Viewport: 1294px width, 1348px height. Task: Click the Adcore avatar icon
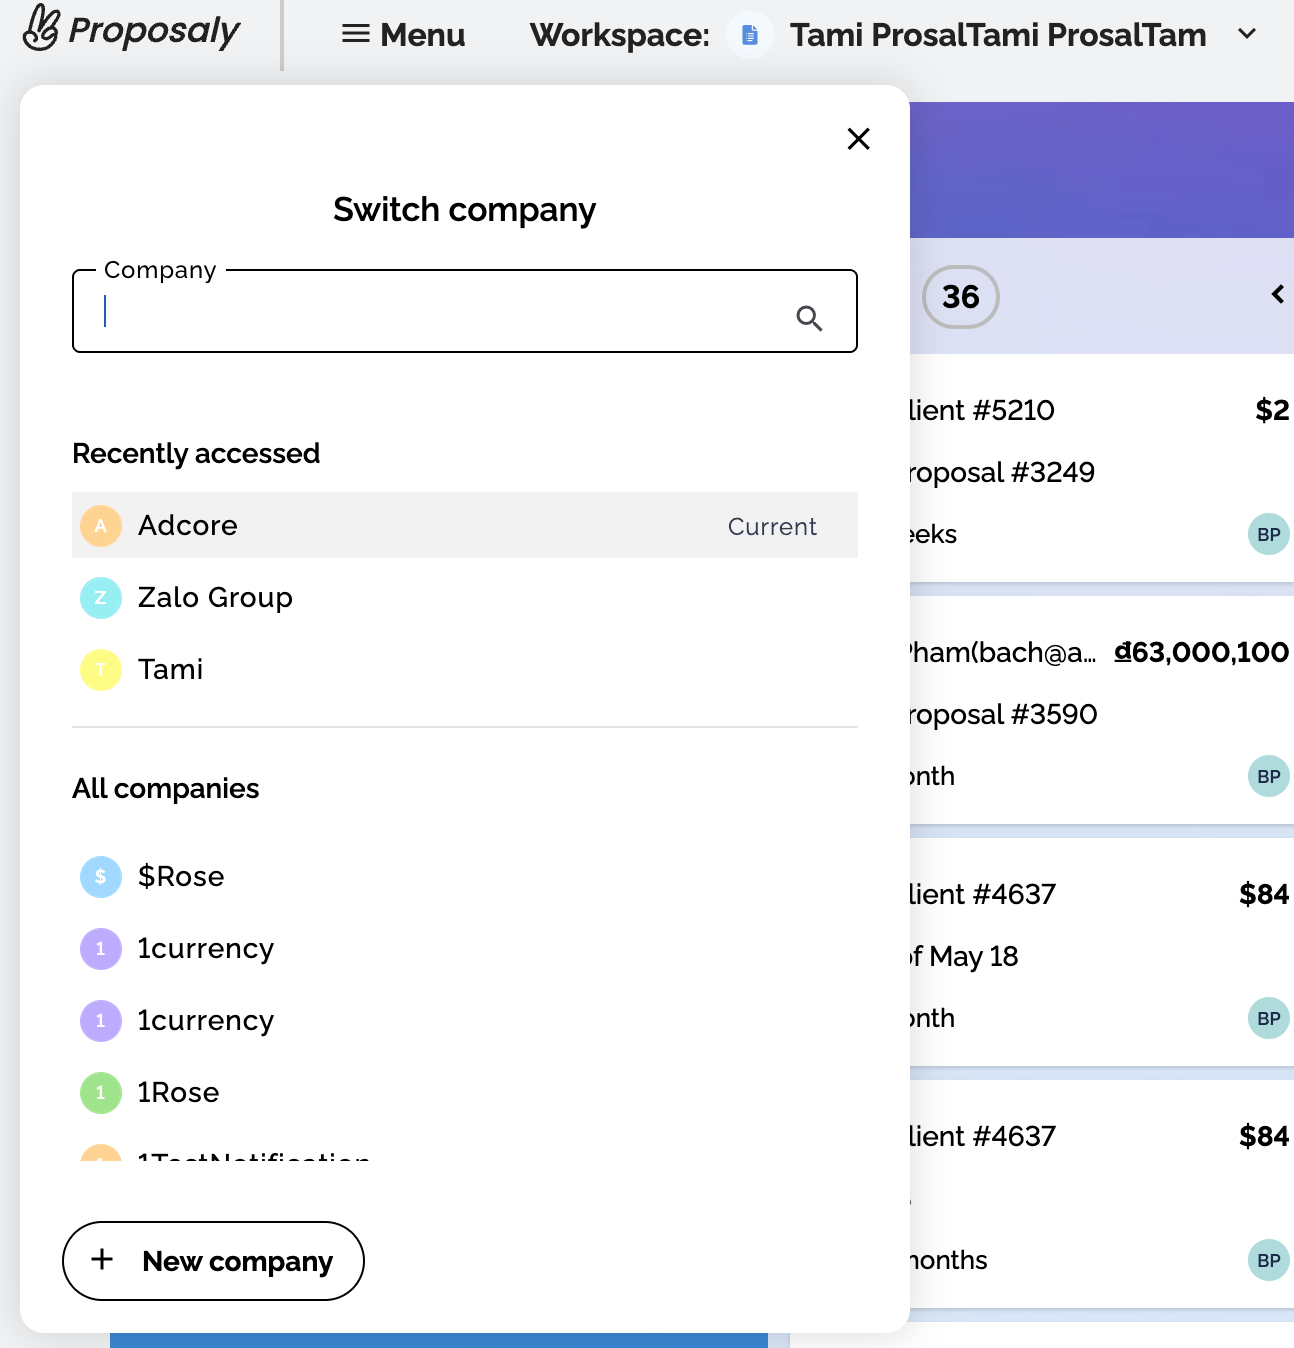click(x=101, y=526)
